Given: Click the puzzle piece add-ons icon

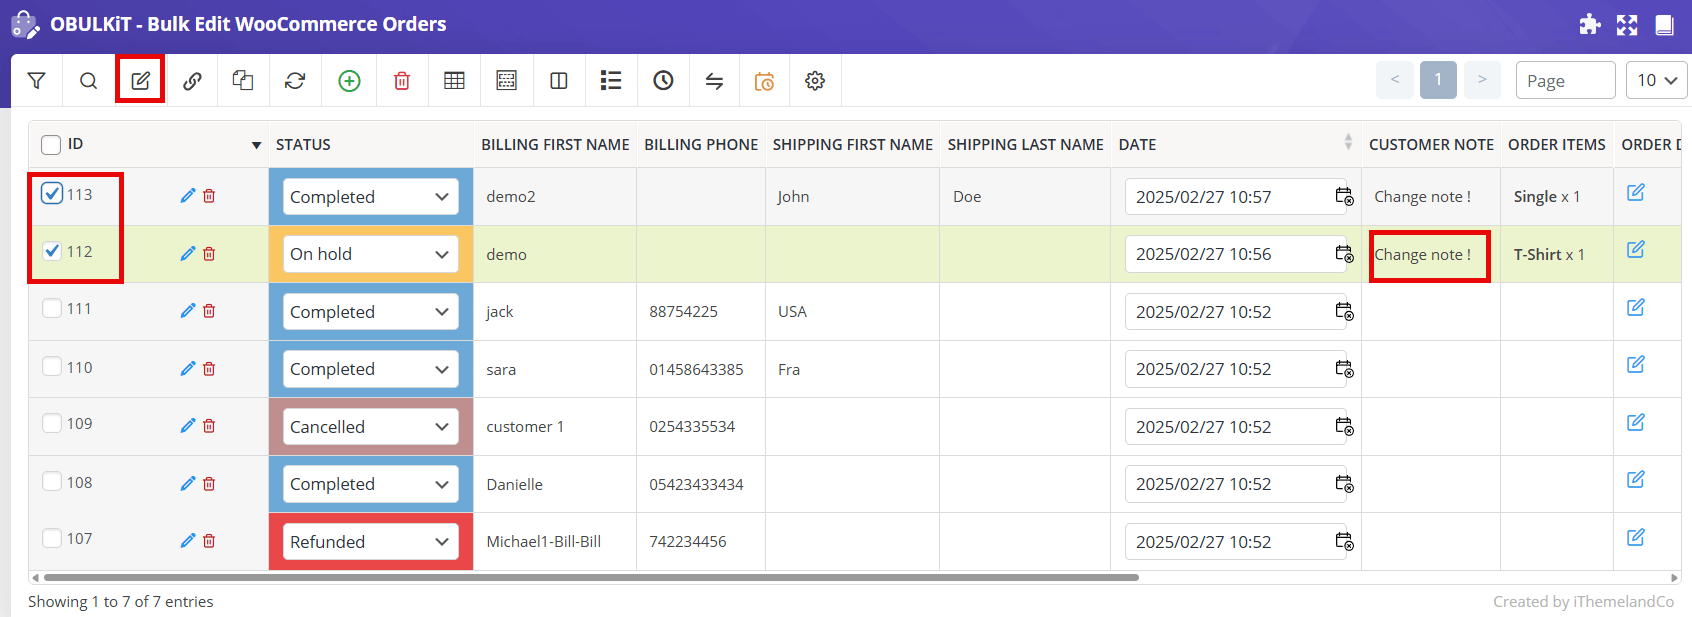Looking at the screenshot, I should [1590, 25].
